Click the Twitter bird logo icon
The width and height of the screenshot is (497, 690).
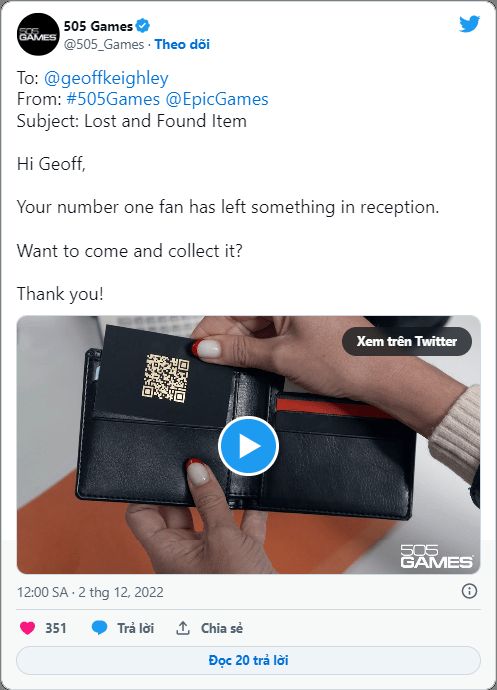(469, 24)
